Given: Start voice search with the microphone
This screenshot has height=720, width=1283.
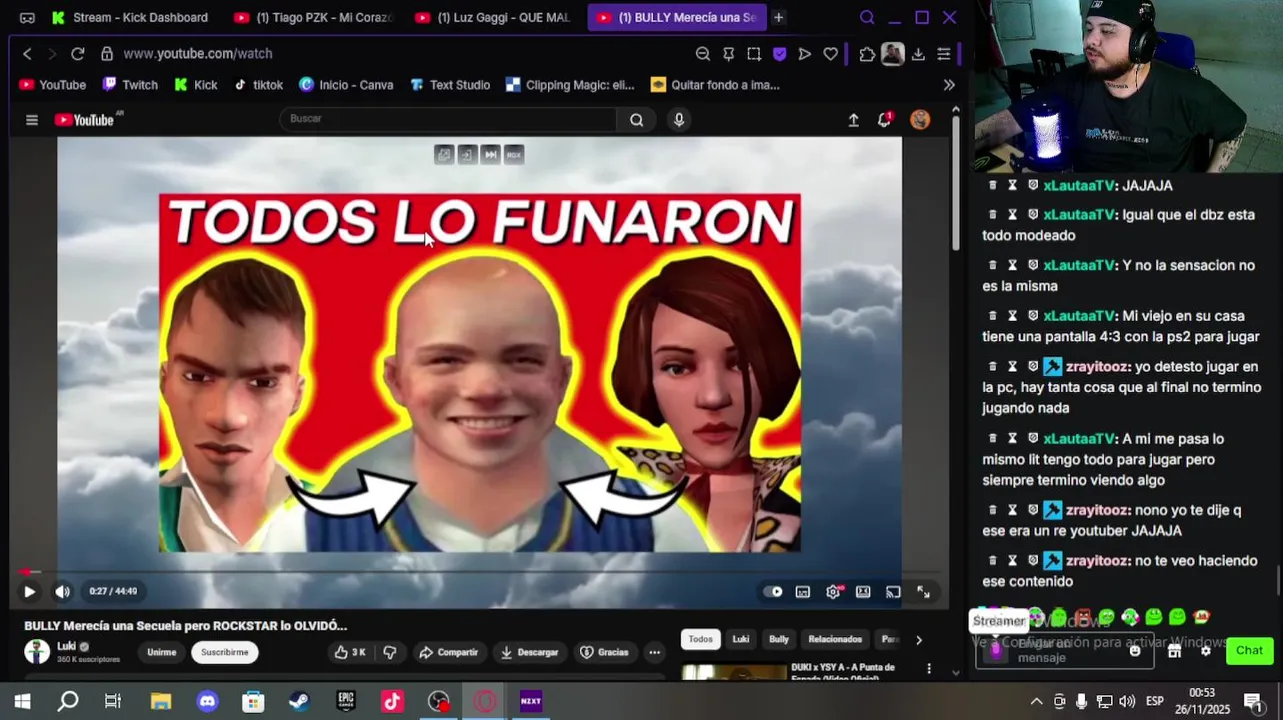Looking at the screenshot, I should point(679,120).
